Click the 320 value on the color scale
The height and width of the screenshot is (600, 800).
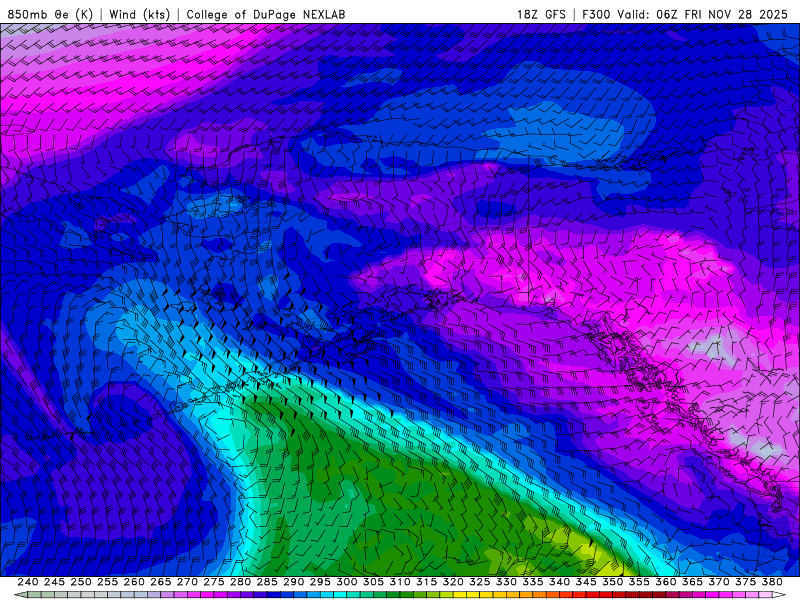[453, 582]
